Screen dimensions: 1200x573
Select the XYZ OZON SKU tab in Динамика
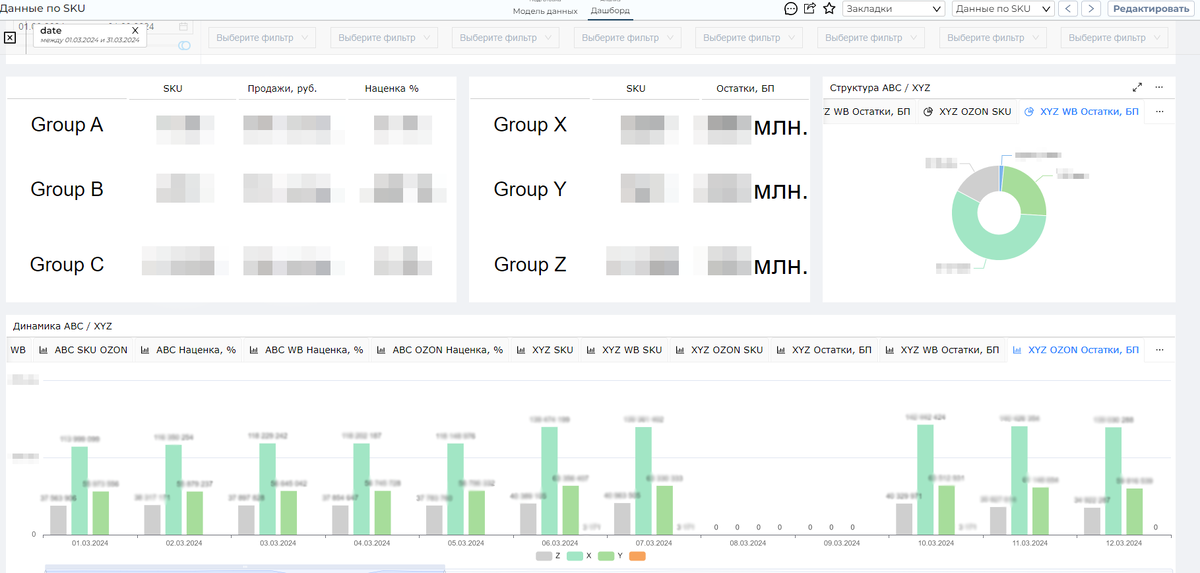click(x=719, y=350)
